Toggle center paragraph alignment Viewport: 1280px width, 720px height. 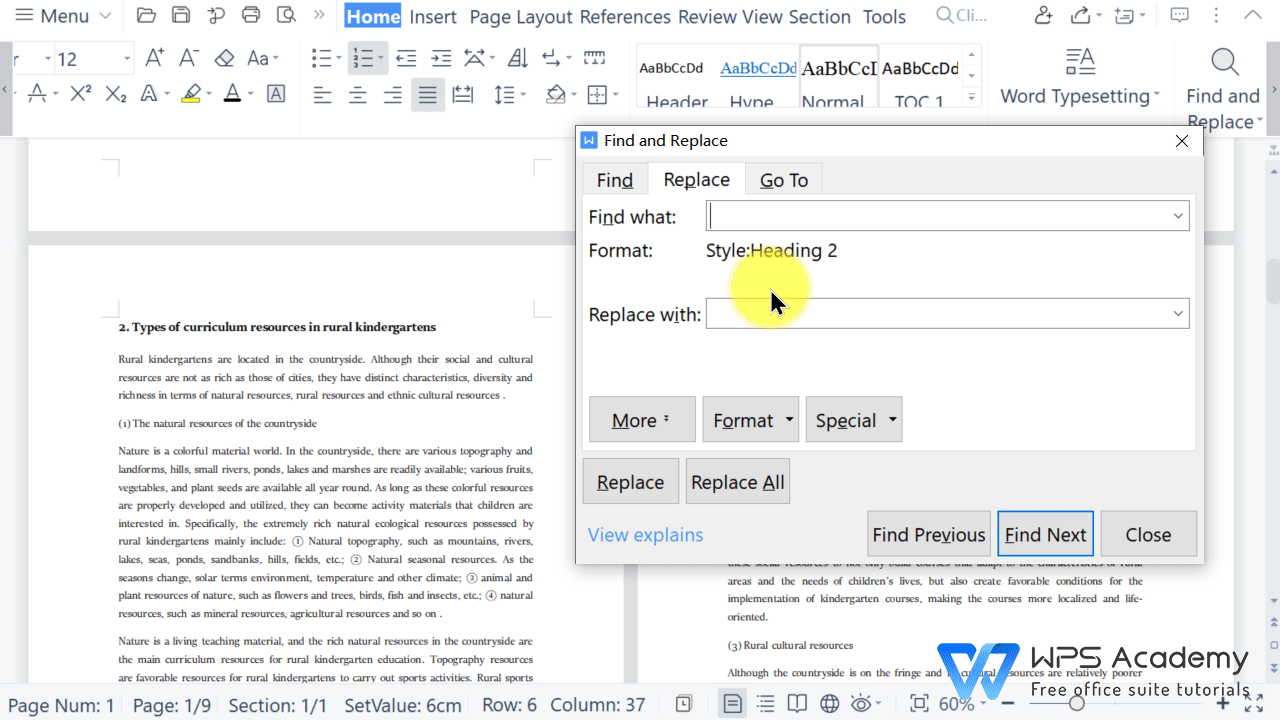coord(357,95)
